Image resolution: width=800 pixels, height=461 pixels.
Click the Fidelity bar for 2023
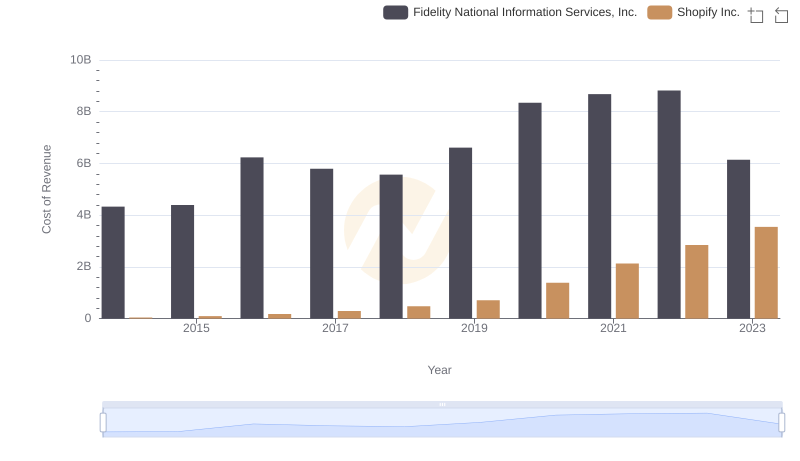(x=738, y=239)
